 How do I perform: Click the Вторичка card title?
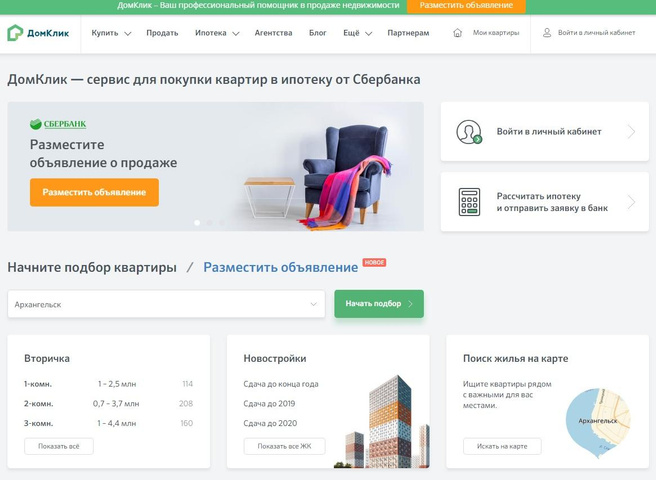coord(47,359)
